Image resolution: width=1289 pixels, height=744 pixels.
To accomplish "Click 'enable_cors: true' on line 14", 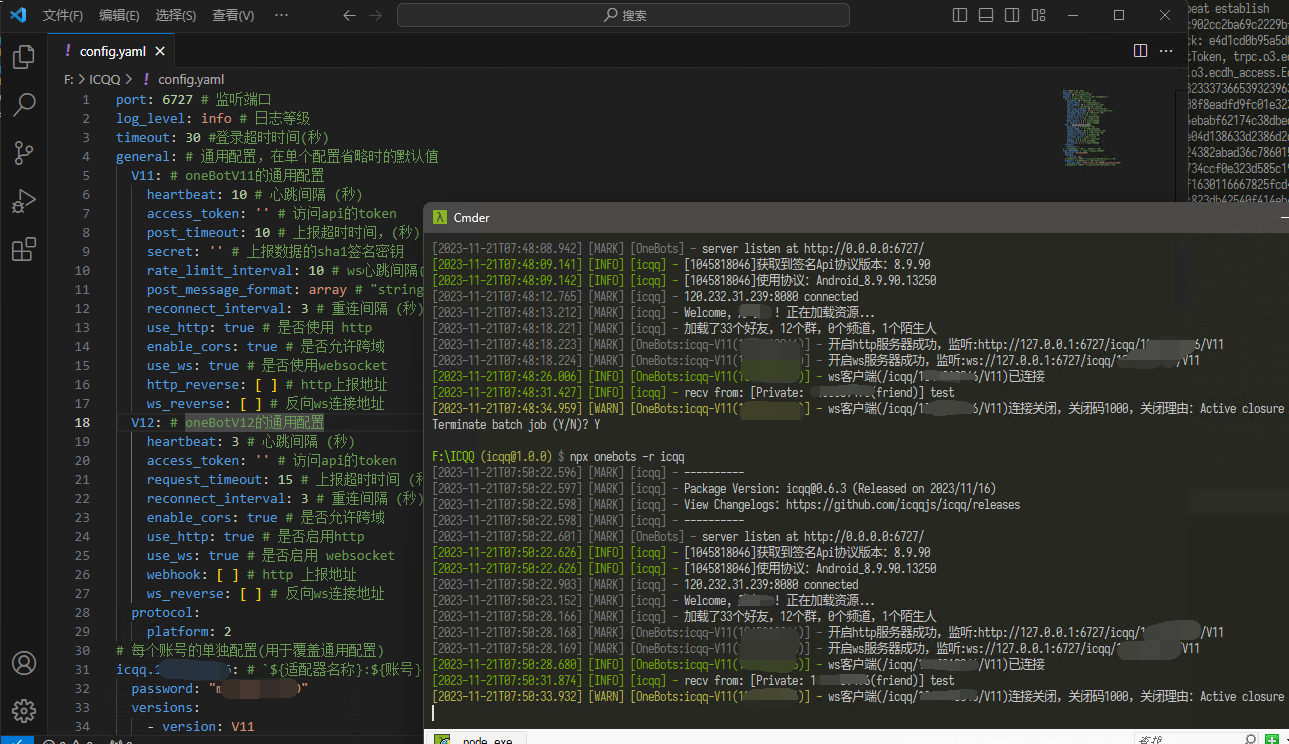I will pos(212,346).
